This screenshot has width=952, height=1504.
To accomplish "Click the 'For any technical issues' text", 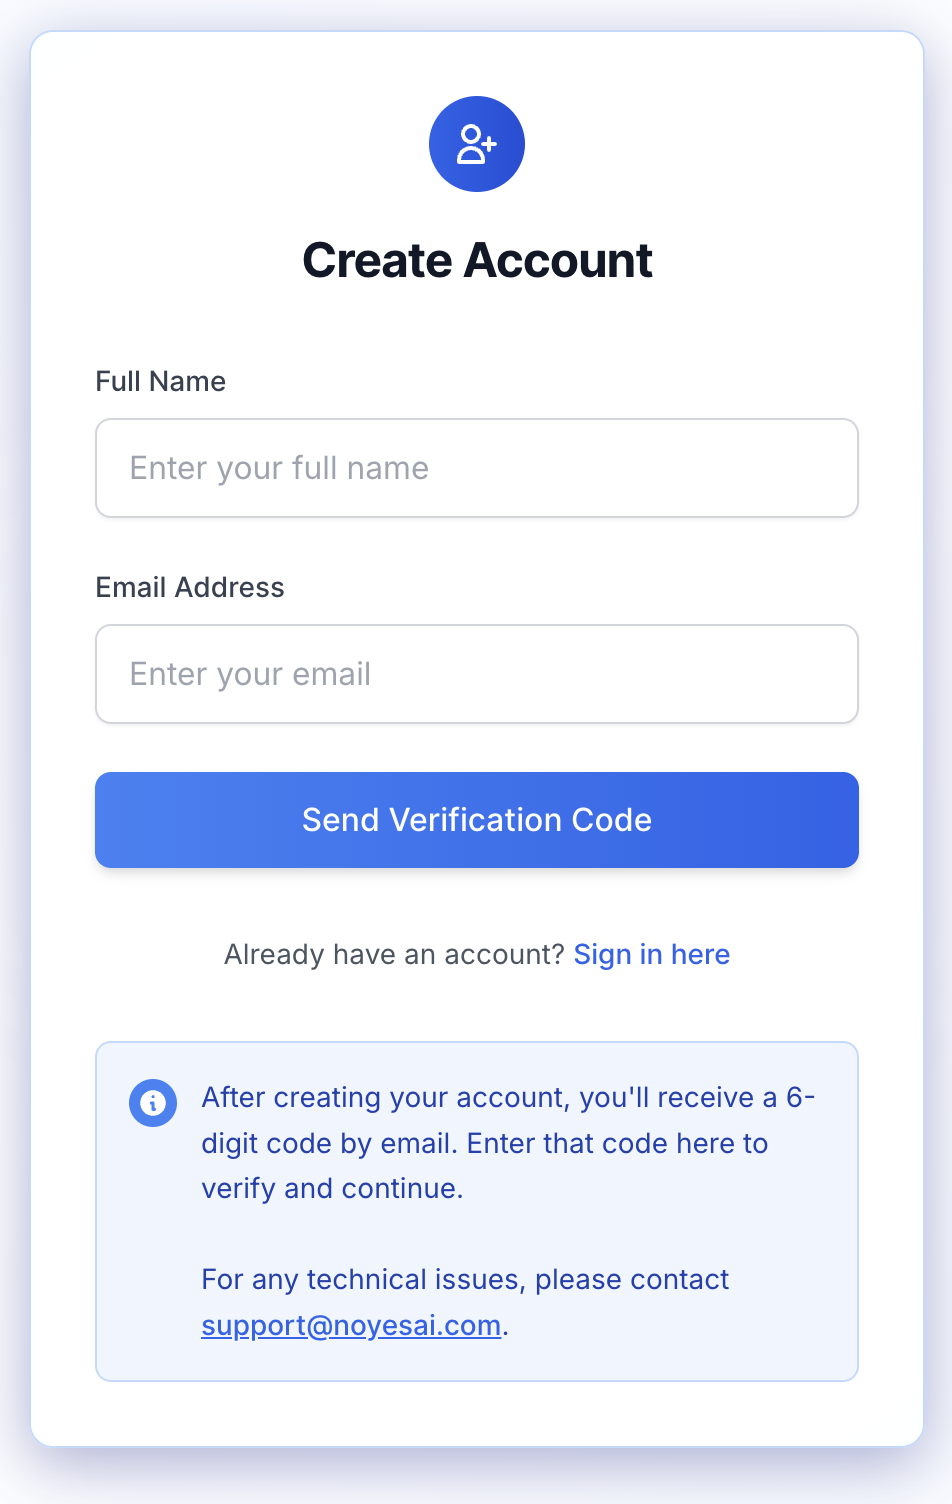I will click(x=465, y=1280).
